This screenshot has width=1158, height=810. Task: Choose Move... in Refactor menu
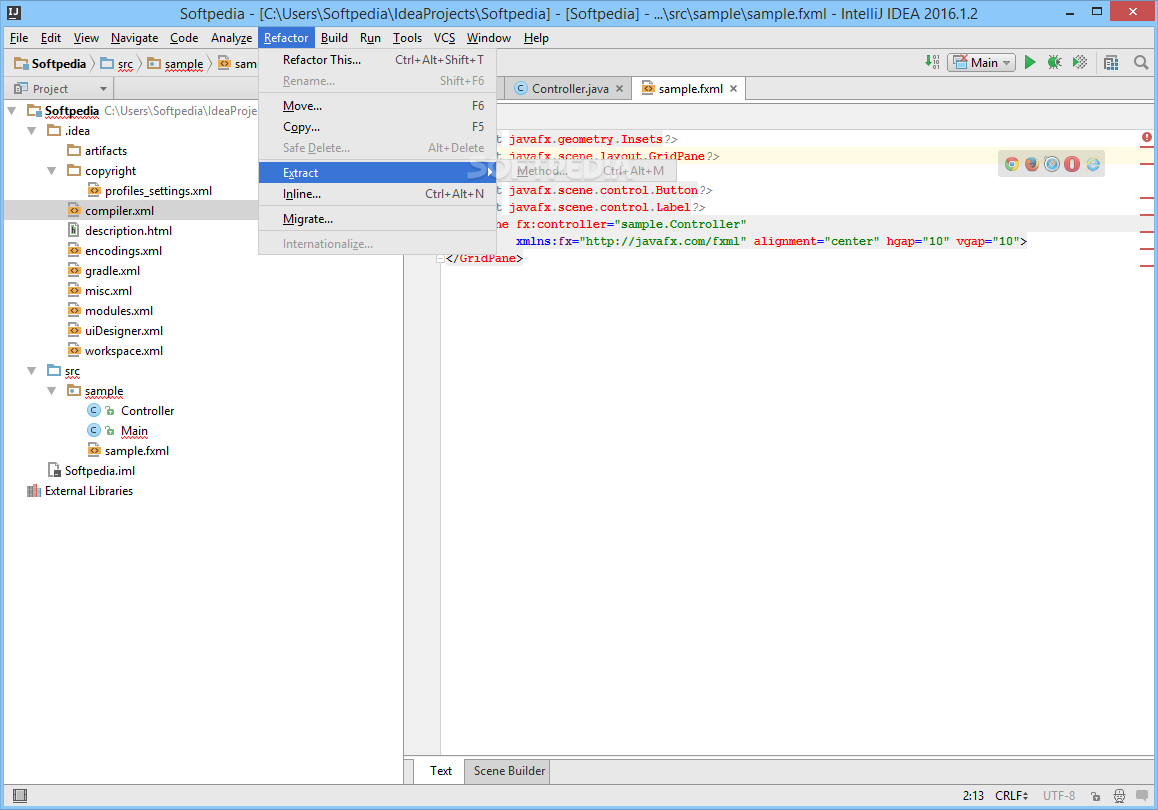(377, 106)
